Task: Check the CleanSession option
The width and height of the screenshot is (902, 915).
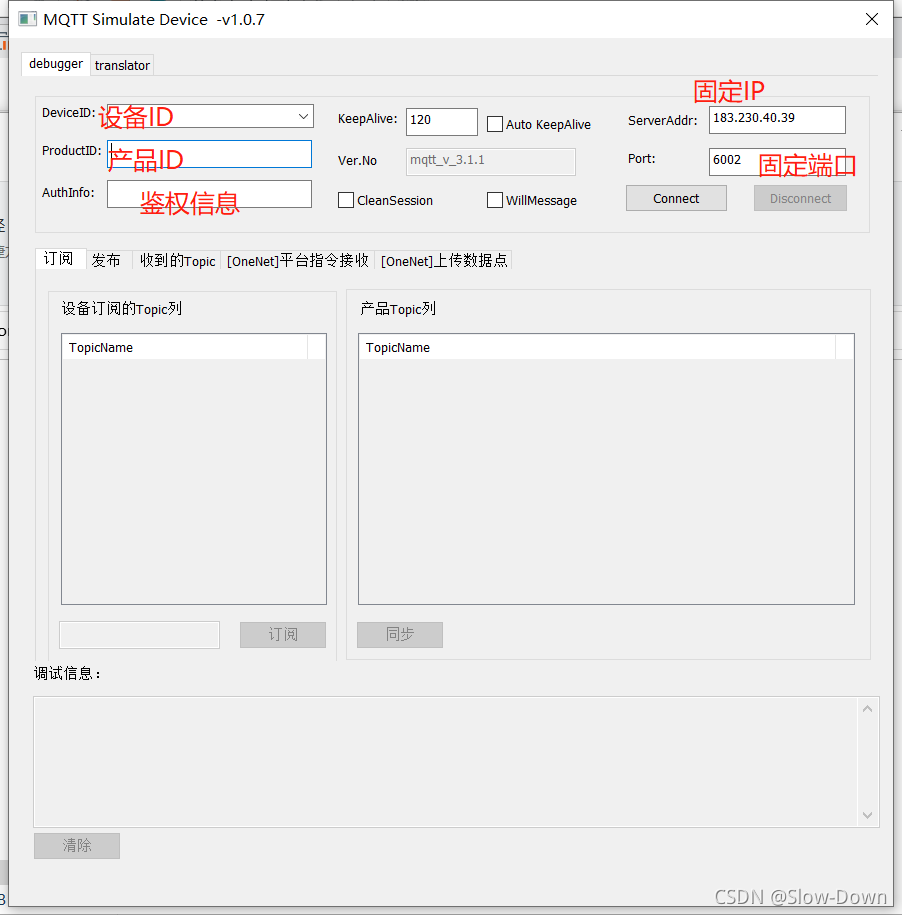Action: point(345,200)
